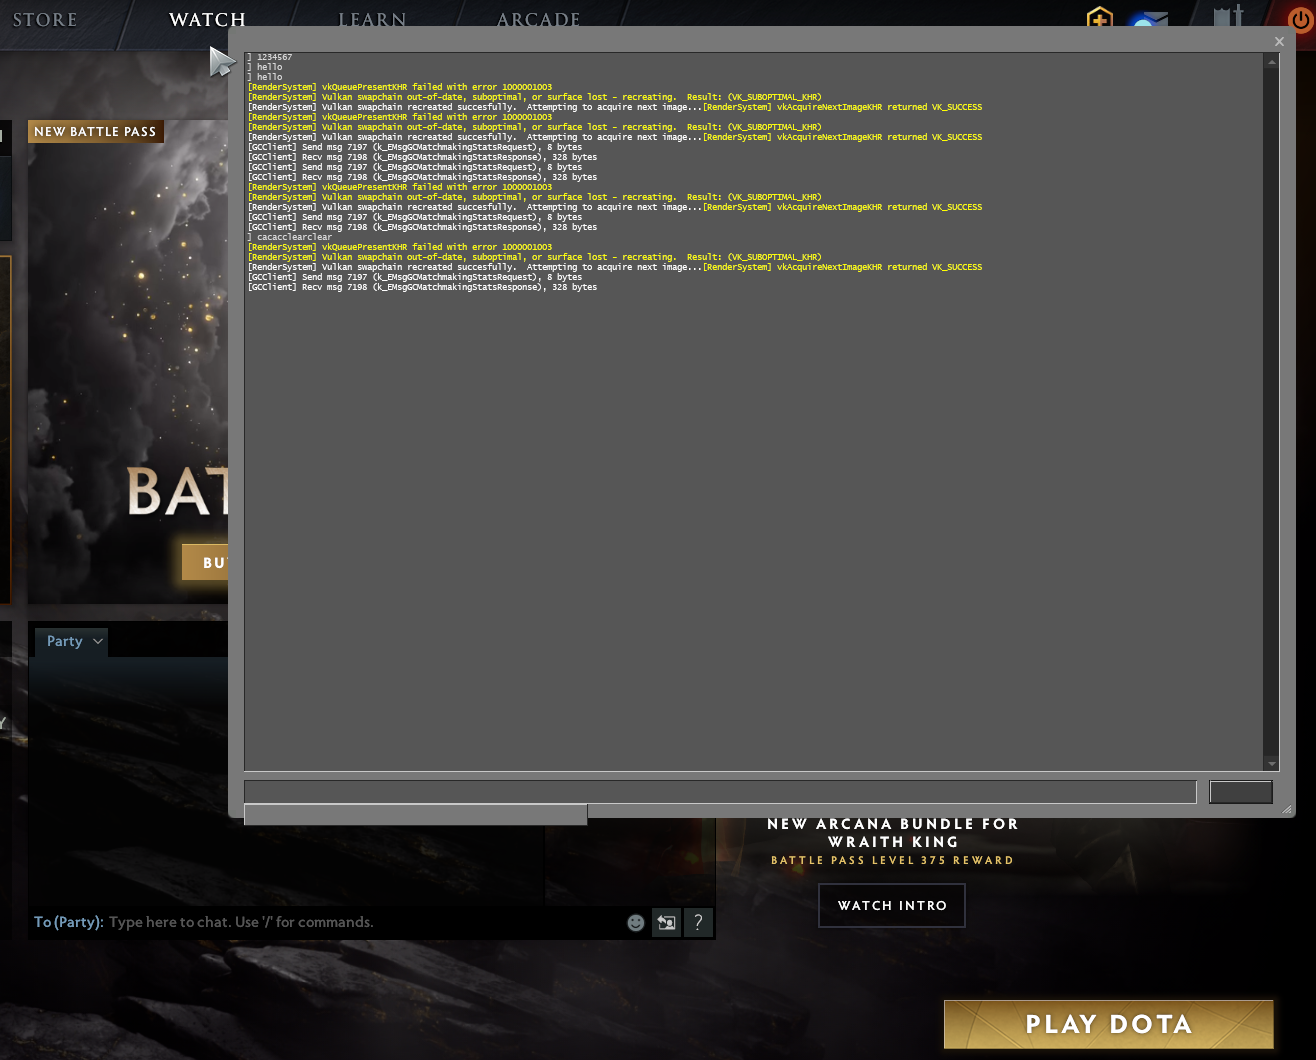Click 'BATTLE PASS LEVEL 375 REWARD' text
The width and height of the screenshot is (1316, 1060).
tap(892, 860)
